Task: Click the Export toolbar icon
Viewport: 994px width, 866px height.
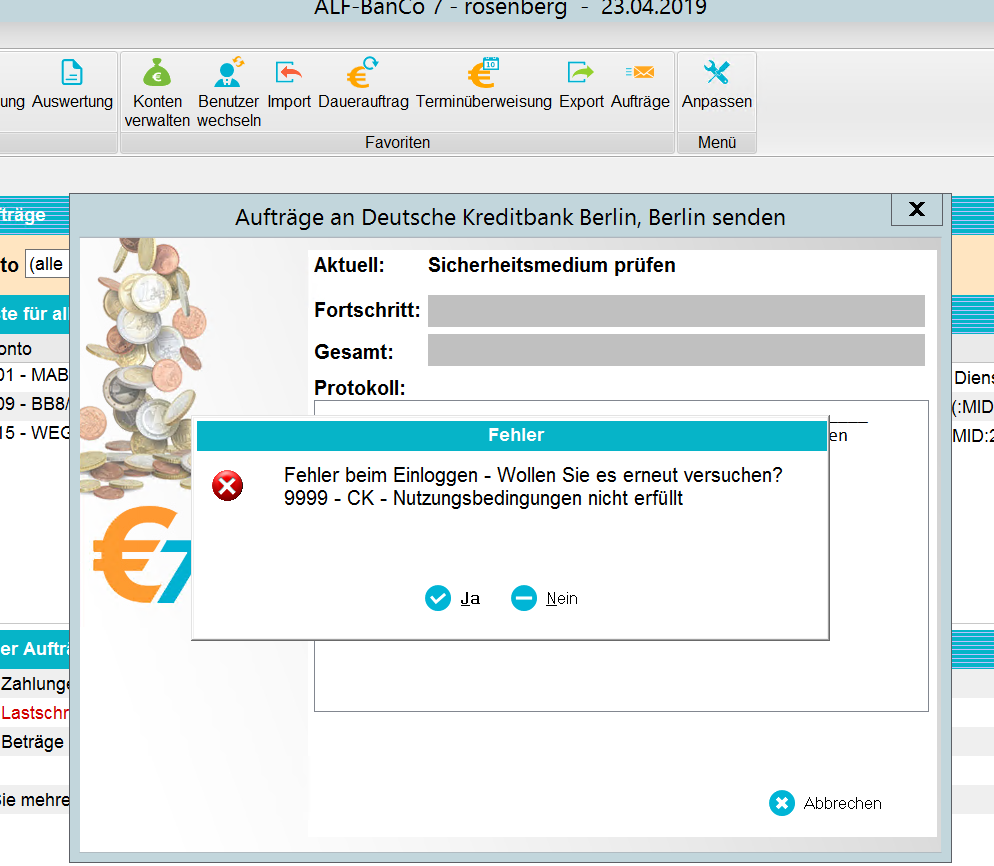Action: (581, 72)
